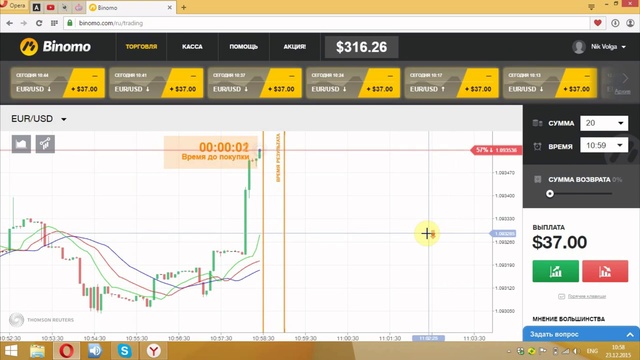Click the Opera menu button
Viewport: 640px width, 360px height.
(x=13, y=6)
